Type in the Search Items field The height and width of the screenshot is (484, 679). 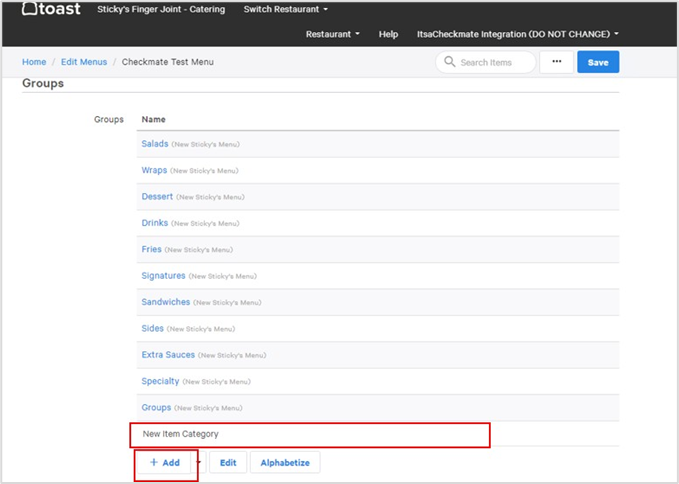tap(492, 62)
